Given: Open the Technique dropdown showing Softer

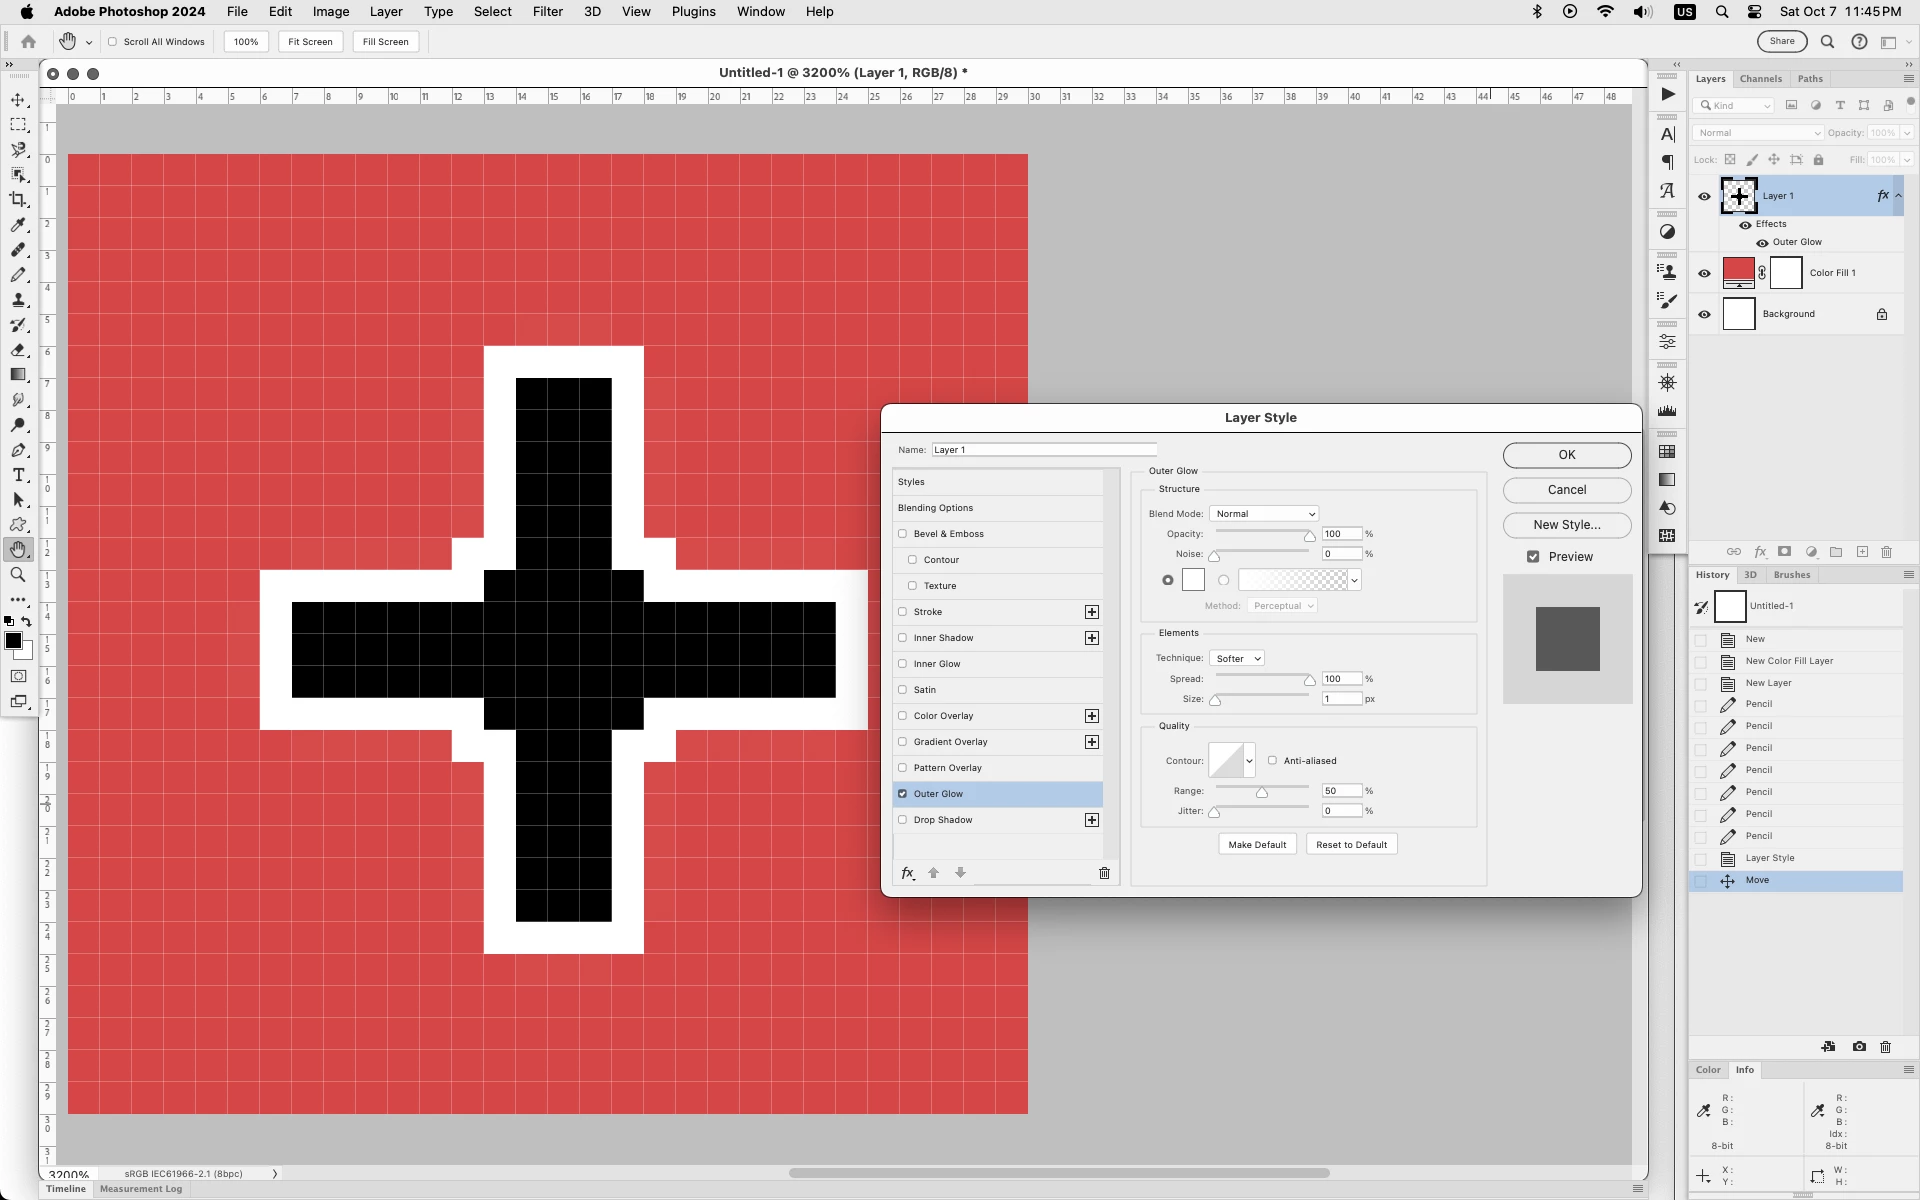Looking at the screenshot, I should coord(1237,658).
